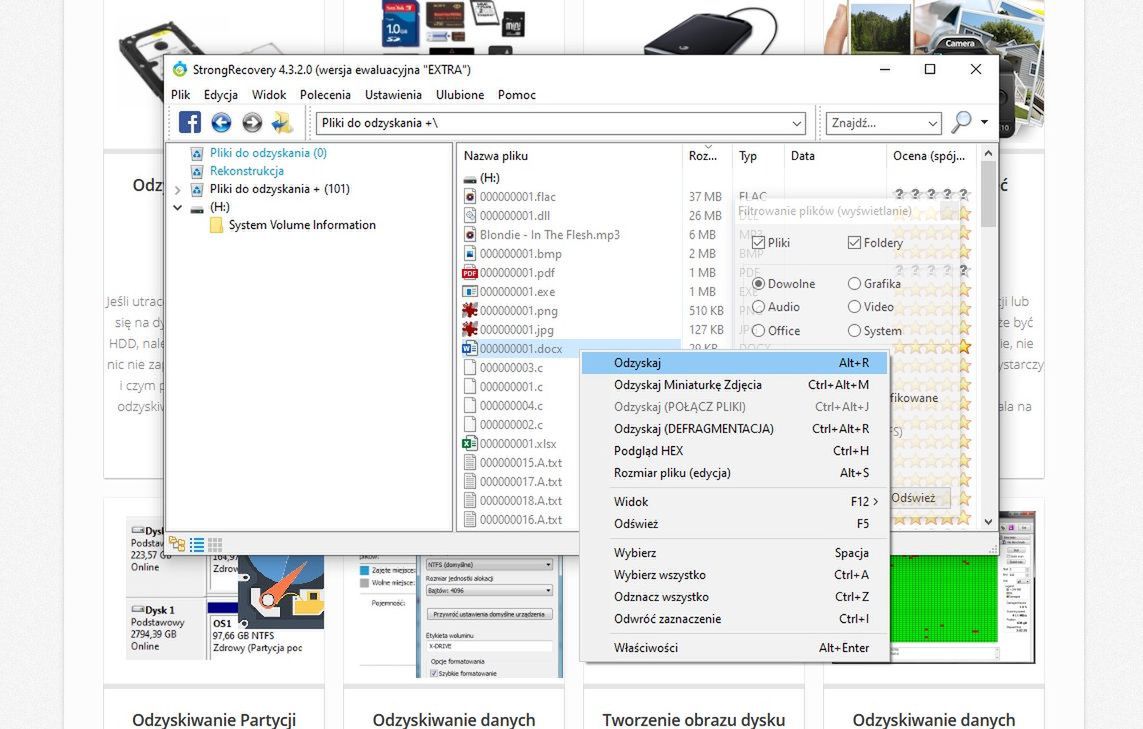
Task: Select Rekonstrukcja in the tree
Action: point(246,171)
